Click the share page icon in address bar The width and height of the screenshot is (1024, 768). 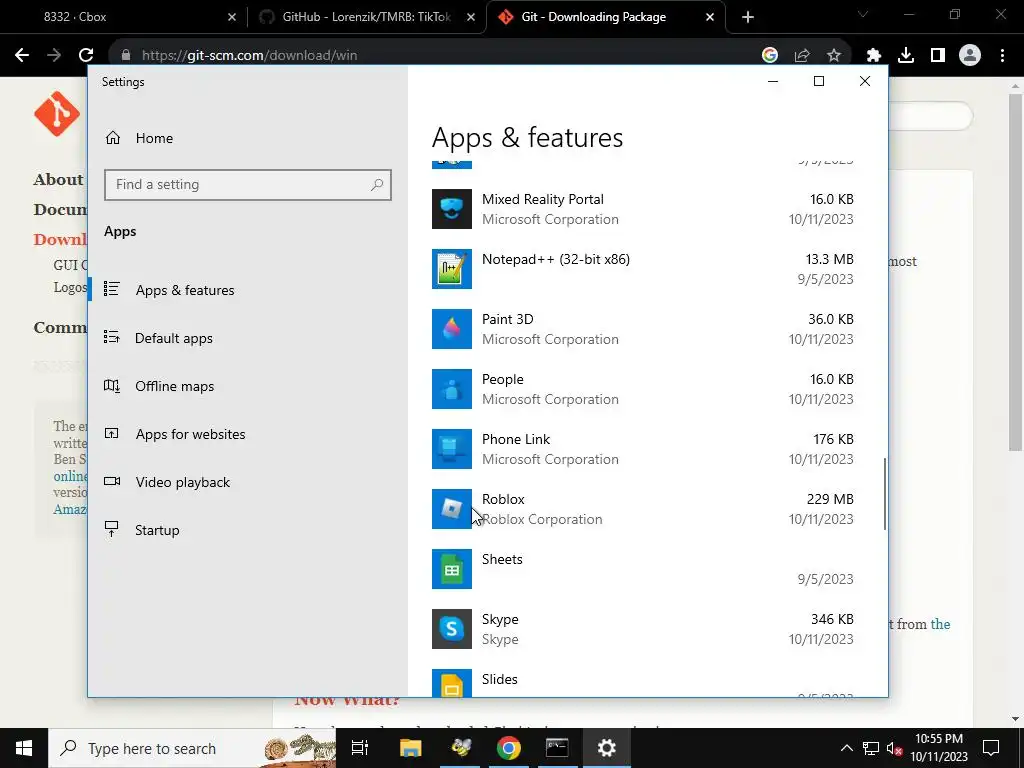pos(802,56)
